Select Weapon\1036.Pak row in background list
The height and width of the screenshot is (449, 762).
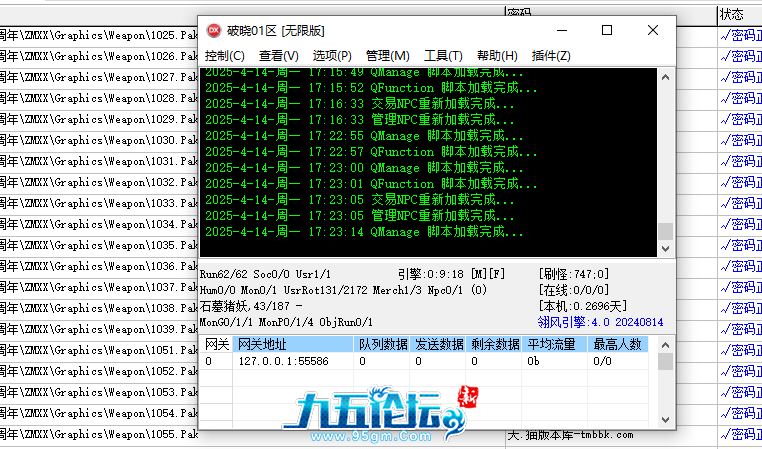tap(99, 266)
